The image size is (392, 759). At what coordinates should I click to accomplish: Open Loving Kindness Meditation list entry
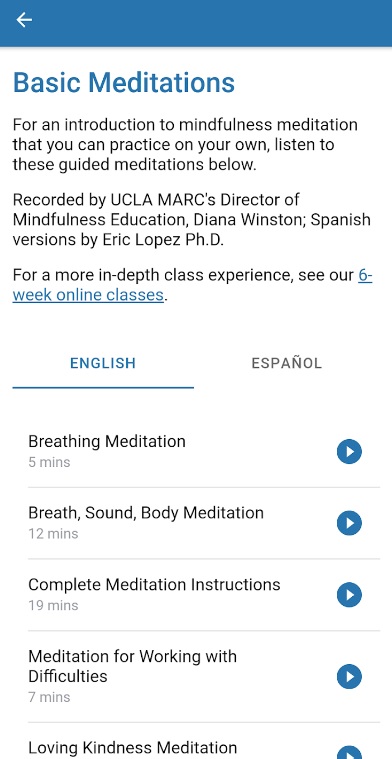pos(204,742)
